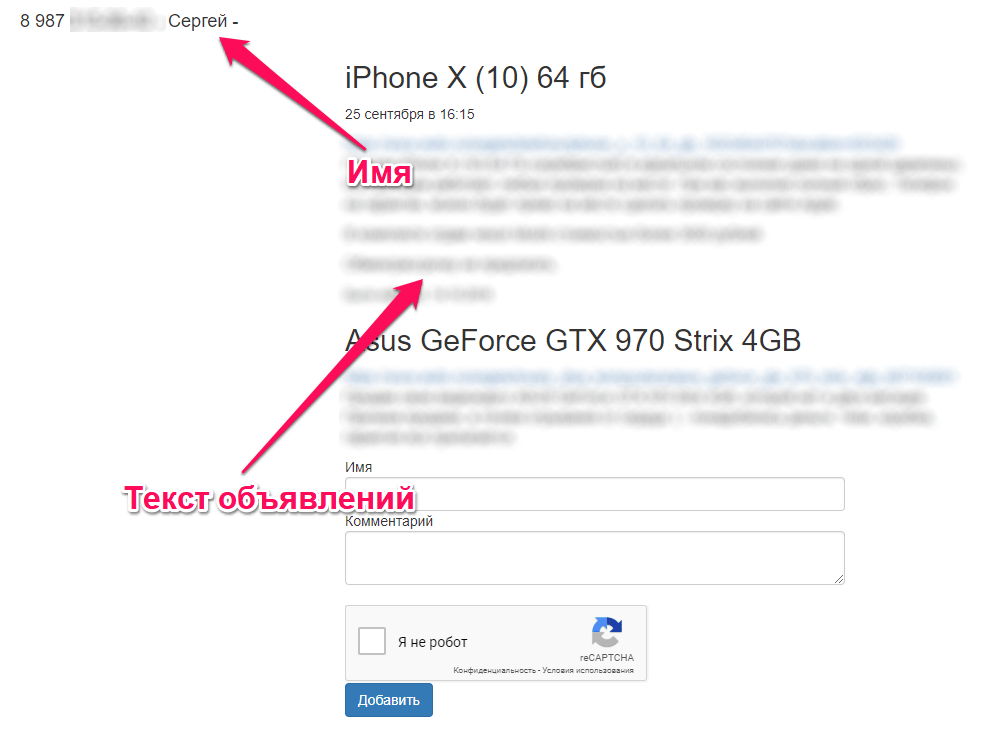Click the pink "Текст объявлений" annotation

[x=270, y=499]
